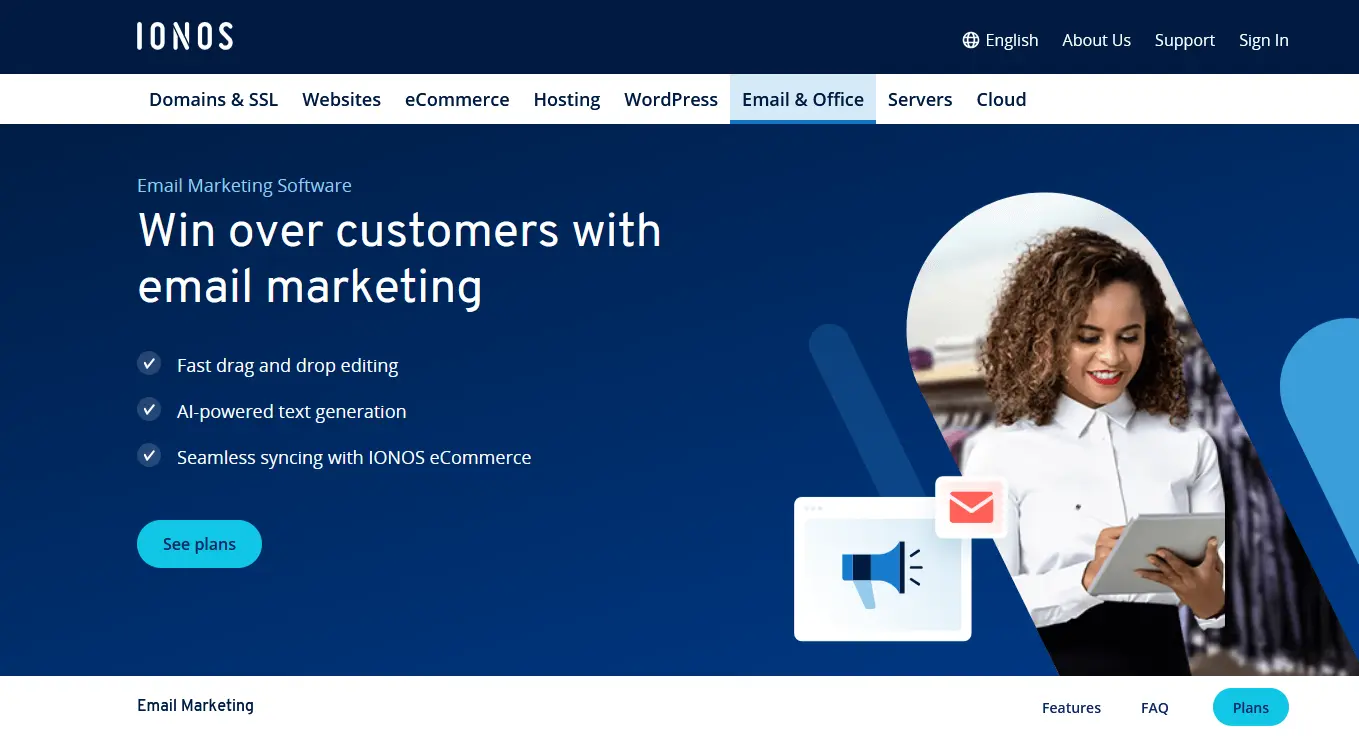Click the checkmark beside IONOS eCommerce syncing
This screenshot has height=738, width=1359.
tap(149, 455)
